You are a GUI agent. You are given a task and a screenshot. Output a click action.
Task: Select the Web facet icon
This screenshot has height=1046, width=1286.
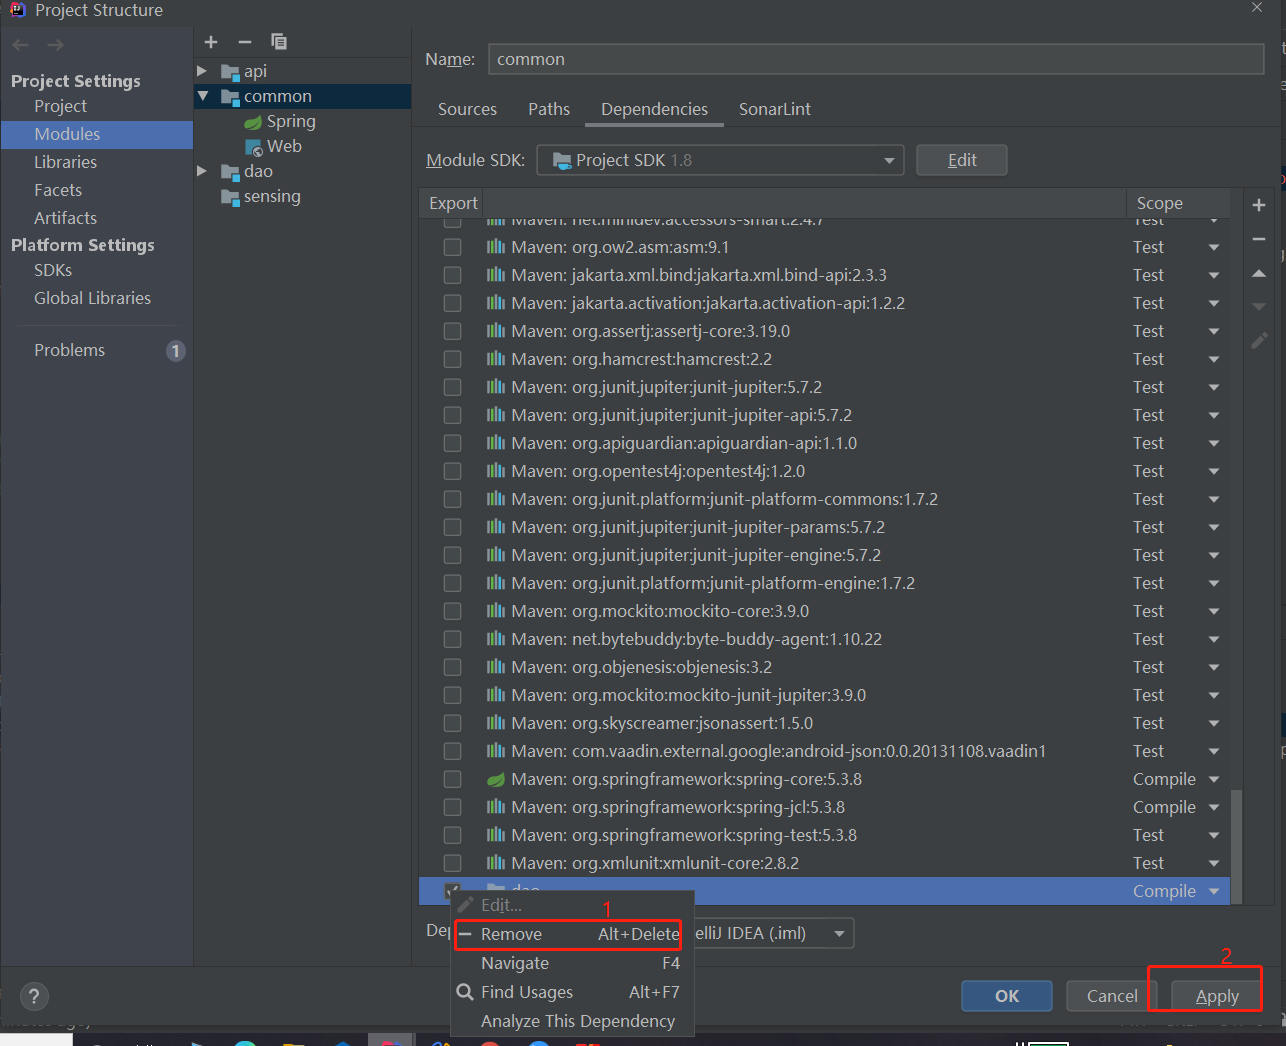pos(254,147)
